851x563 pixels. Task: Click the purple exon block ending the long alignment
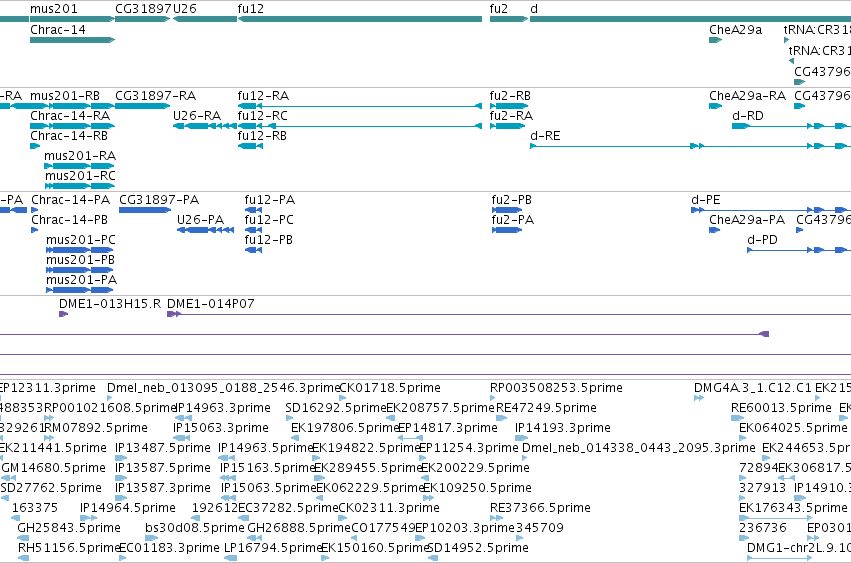pos(764,334)
